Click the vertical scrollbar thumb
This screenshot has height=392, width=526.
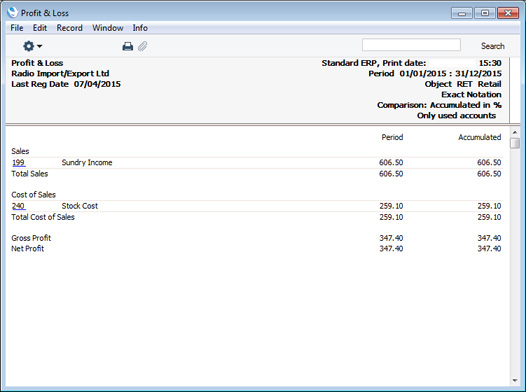click(x=515, y=143)
